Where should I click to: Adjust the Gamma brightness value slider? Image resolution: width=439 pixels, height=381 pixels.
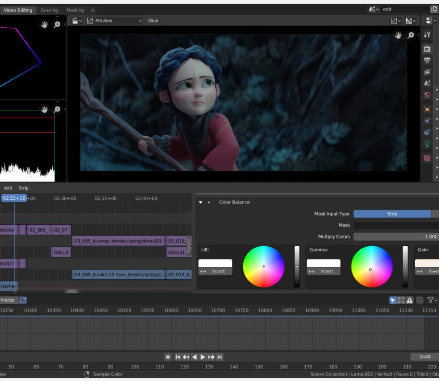pos(405,266)
